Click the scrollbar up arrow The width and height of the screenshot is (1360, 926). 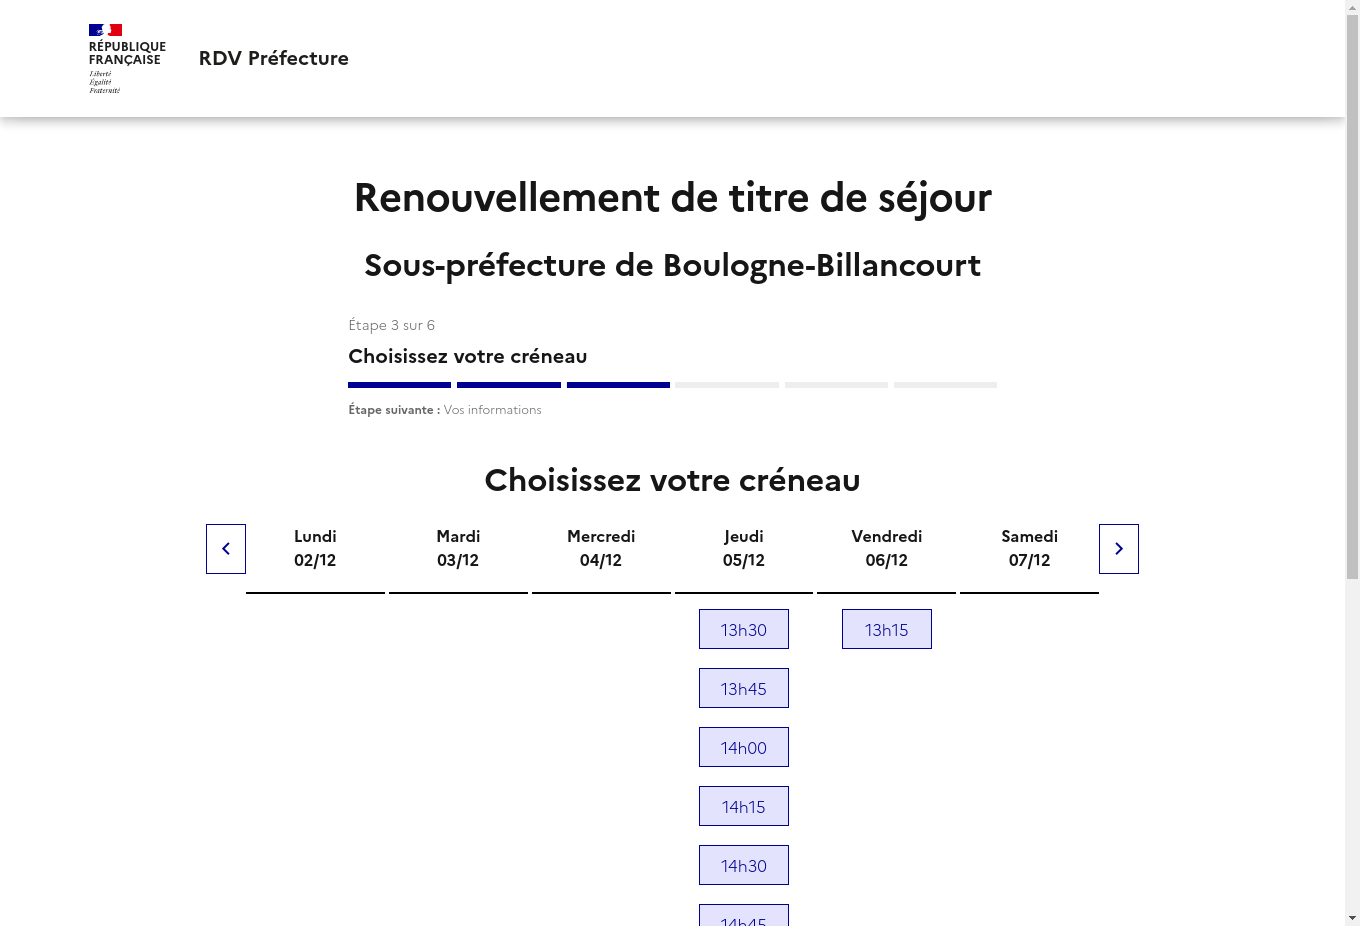pyautogui.click(x=1352, y=7)
